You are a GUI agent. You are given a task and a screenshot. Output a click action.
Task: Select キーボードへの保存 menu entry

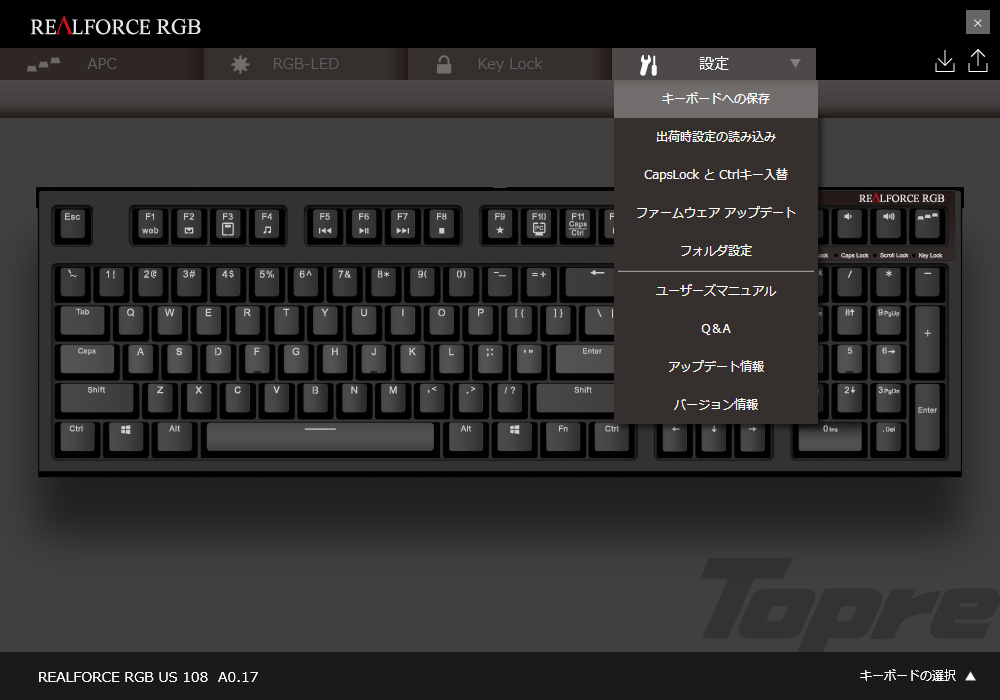coord(716,99)
